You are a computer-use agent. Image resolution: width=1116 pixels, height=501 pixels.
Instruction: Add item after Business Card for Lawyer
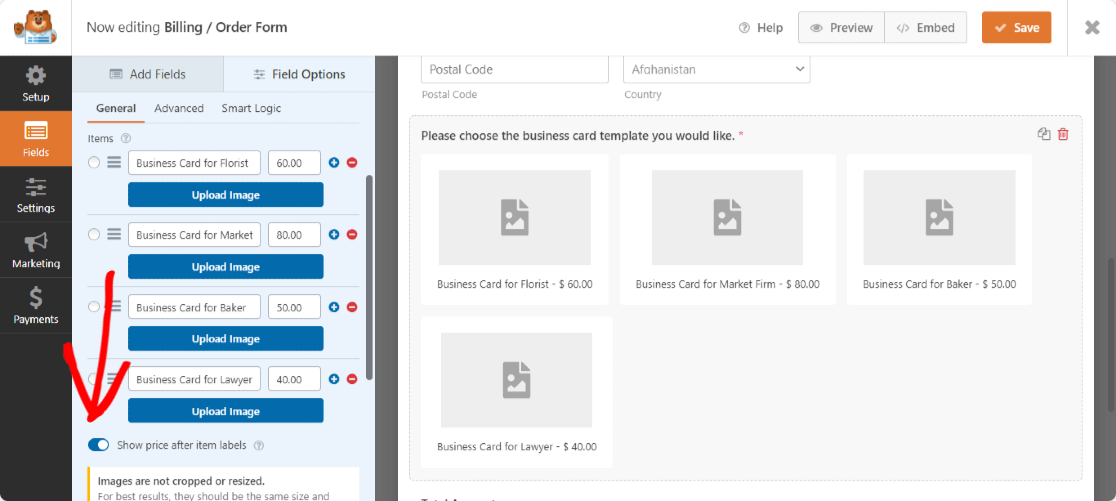[334, 379]
